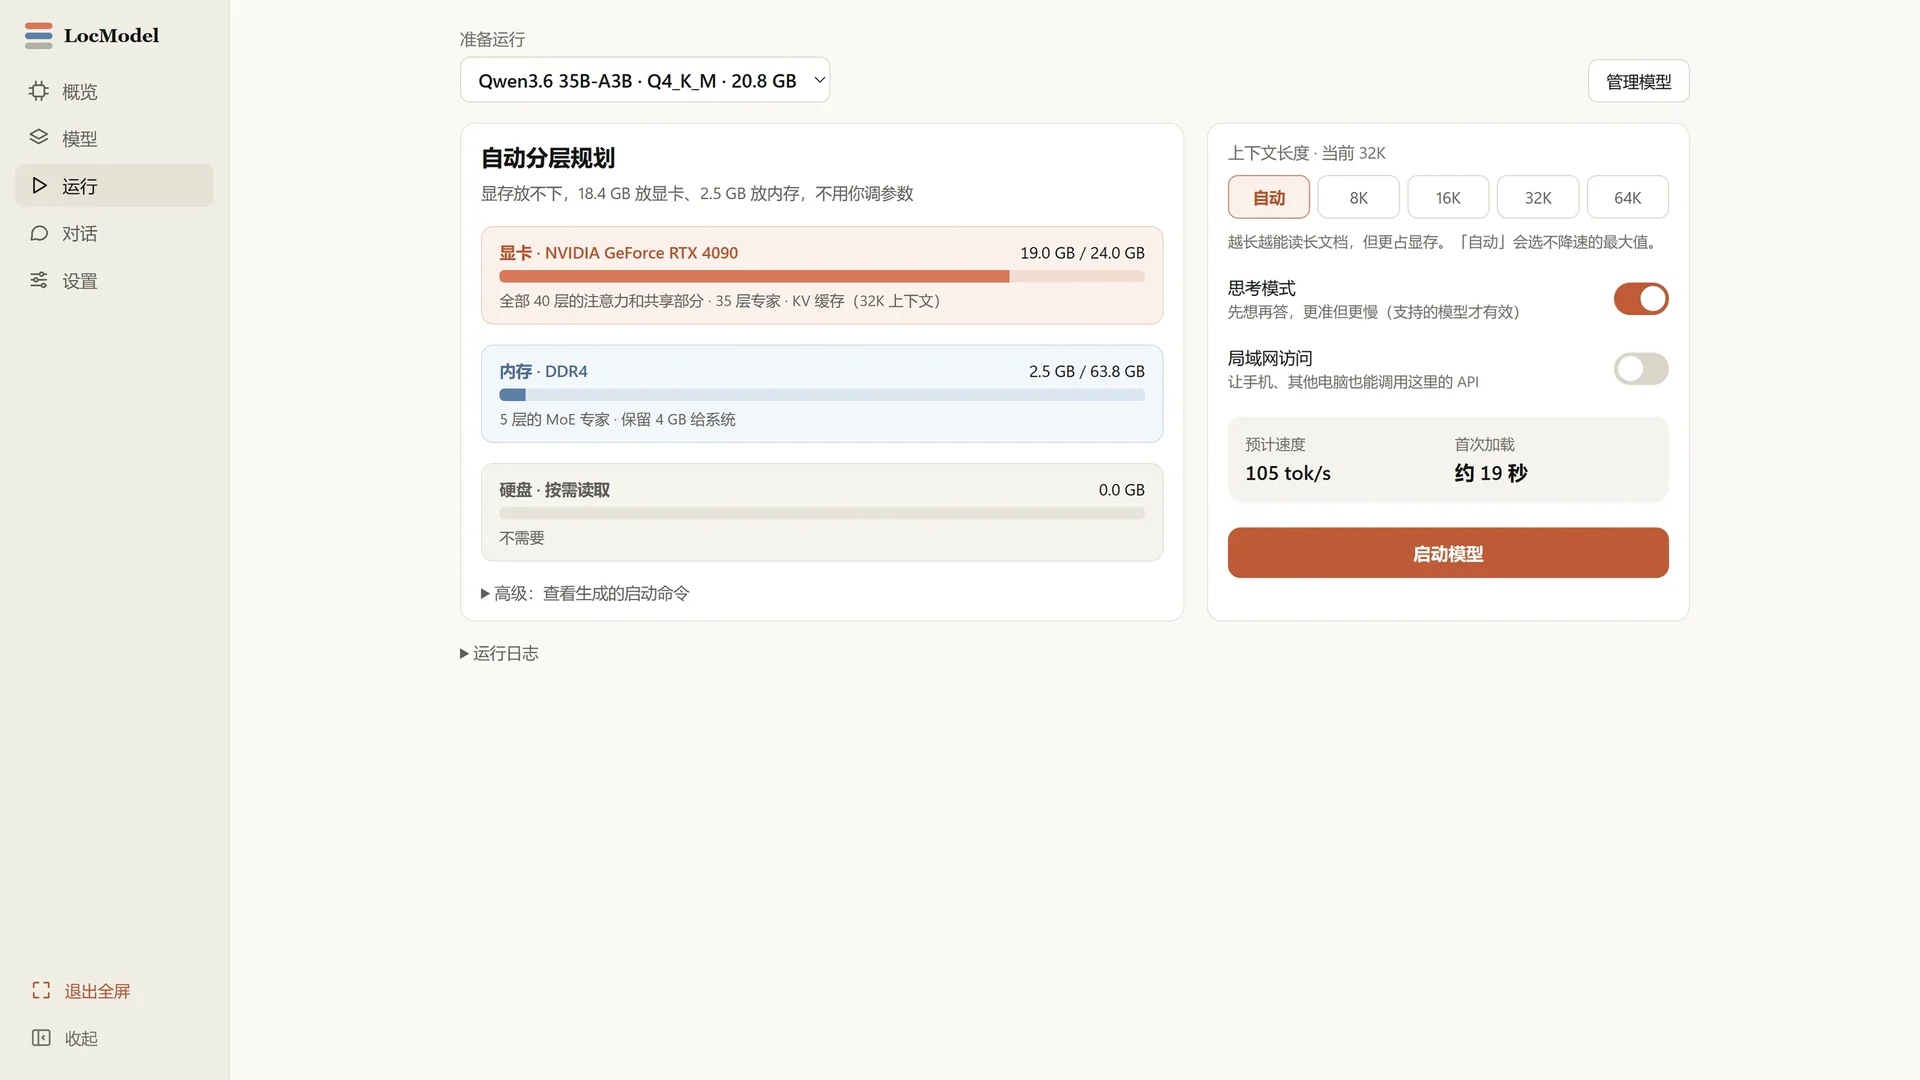Click the 硬盘 按需读取 card
Image resolution: width=1920 pixels, height=1080 pixels.
(x=822, y=512)
